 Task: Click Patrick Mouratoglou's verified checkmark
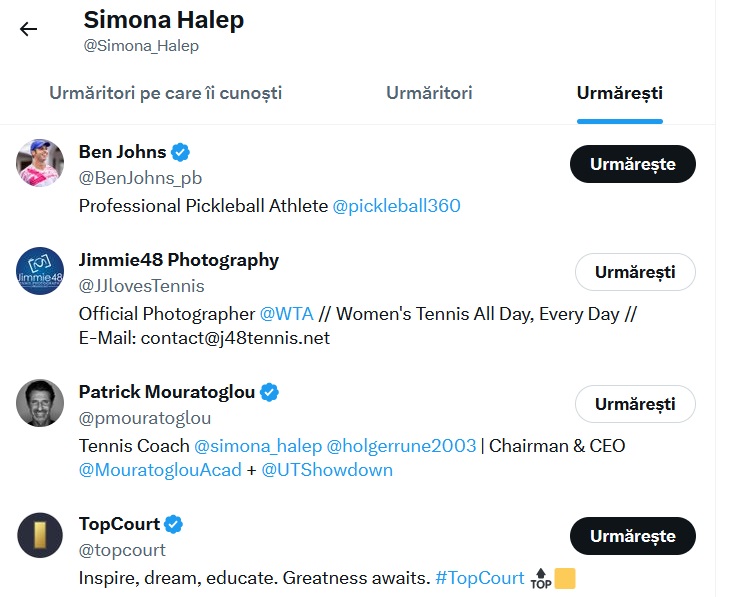[269, 392]
